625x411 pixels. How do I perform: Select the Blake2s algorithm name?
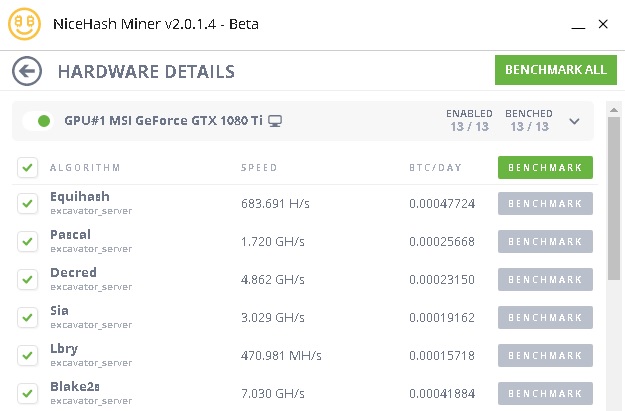[x=75, y=386]
